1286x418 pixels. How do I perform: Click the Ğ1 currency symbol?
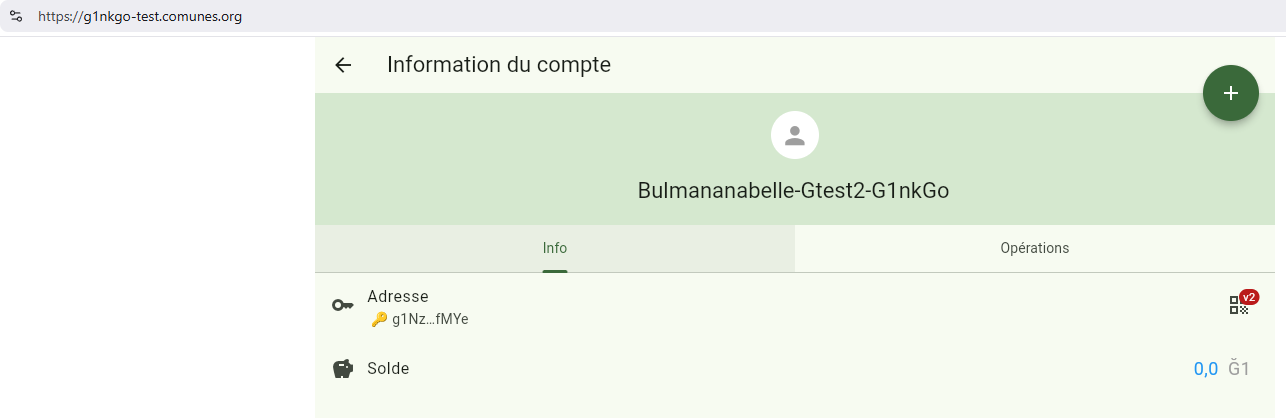coord(1239,369)
